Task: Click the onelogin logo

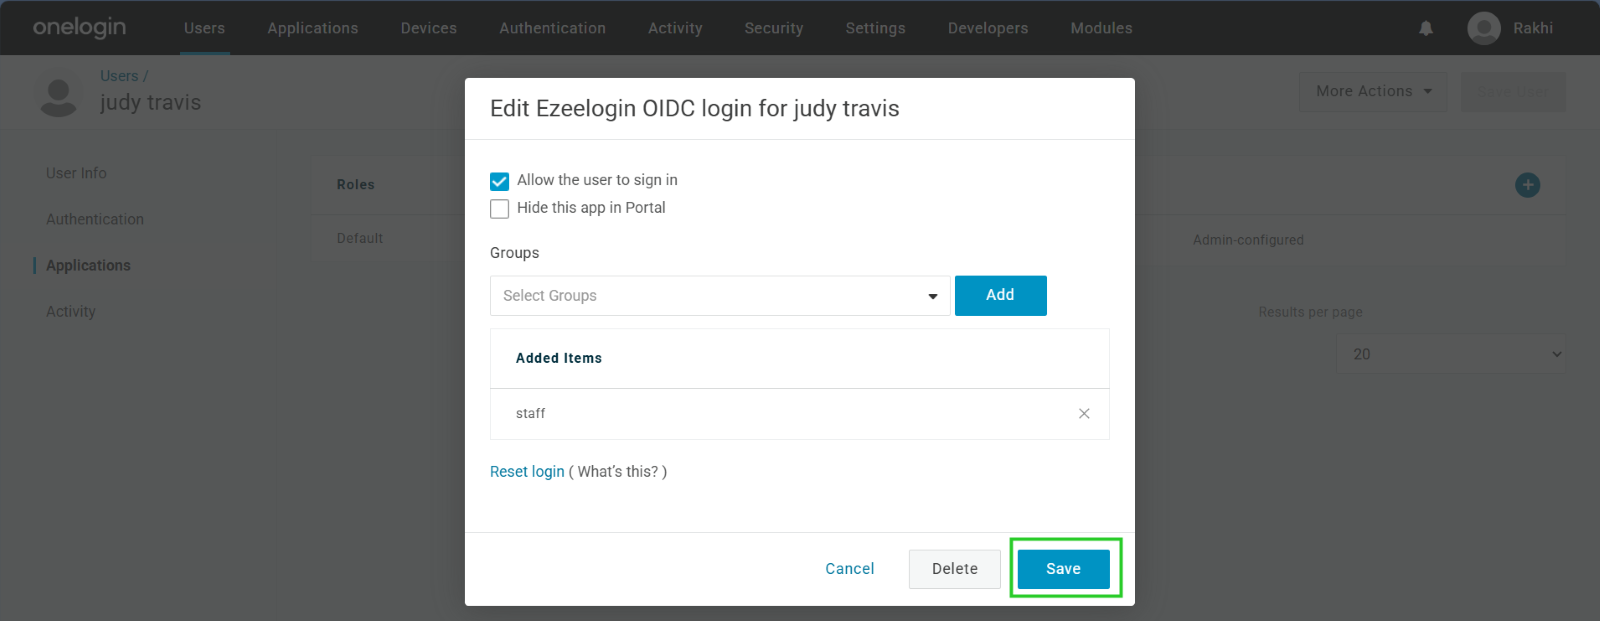Action: [80, 27]
